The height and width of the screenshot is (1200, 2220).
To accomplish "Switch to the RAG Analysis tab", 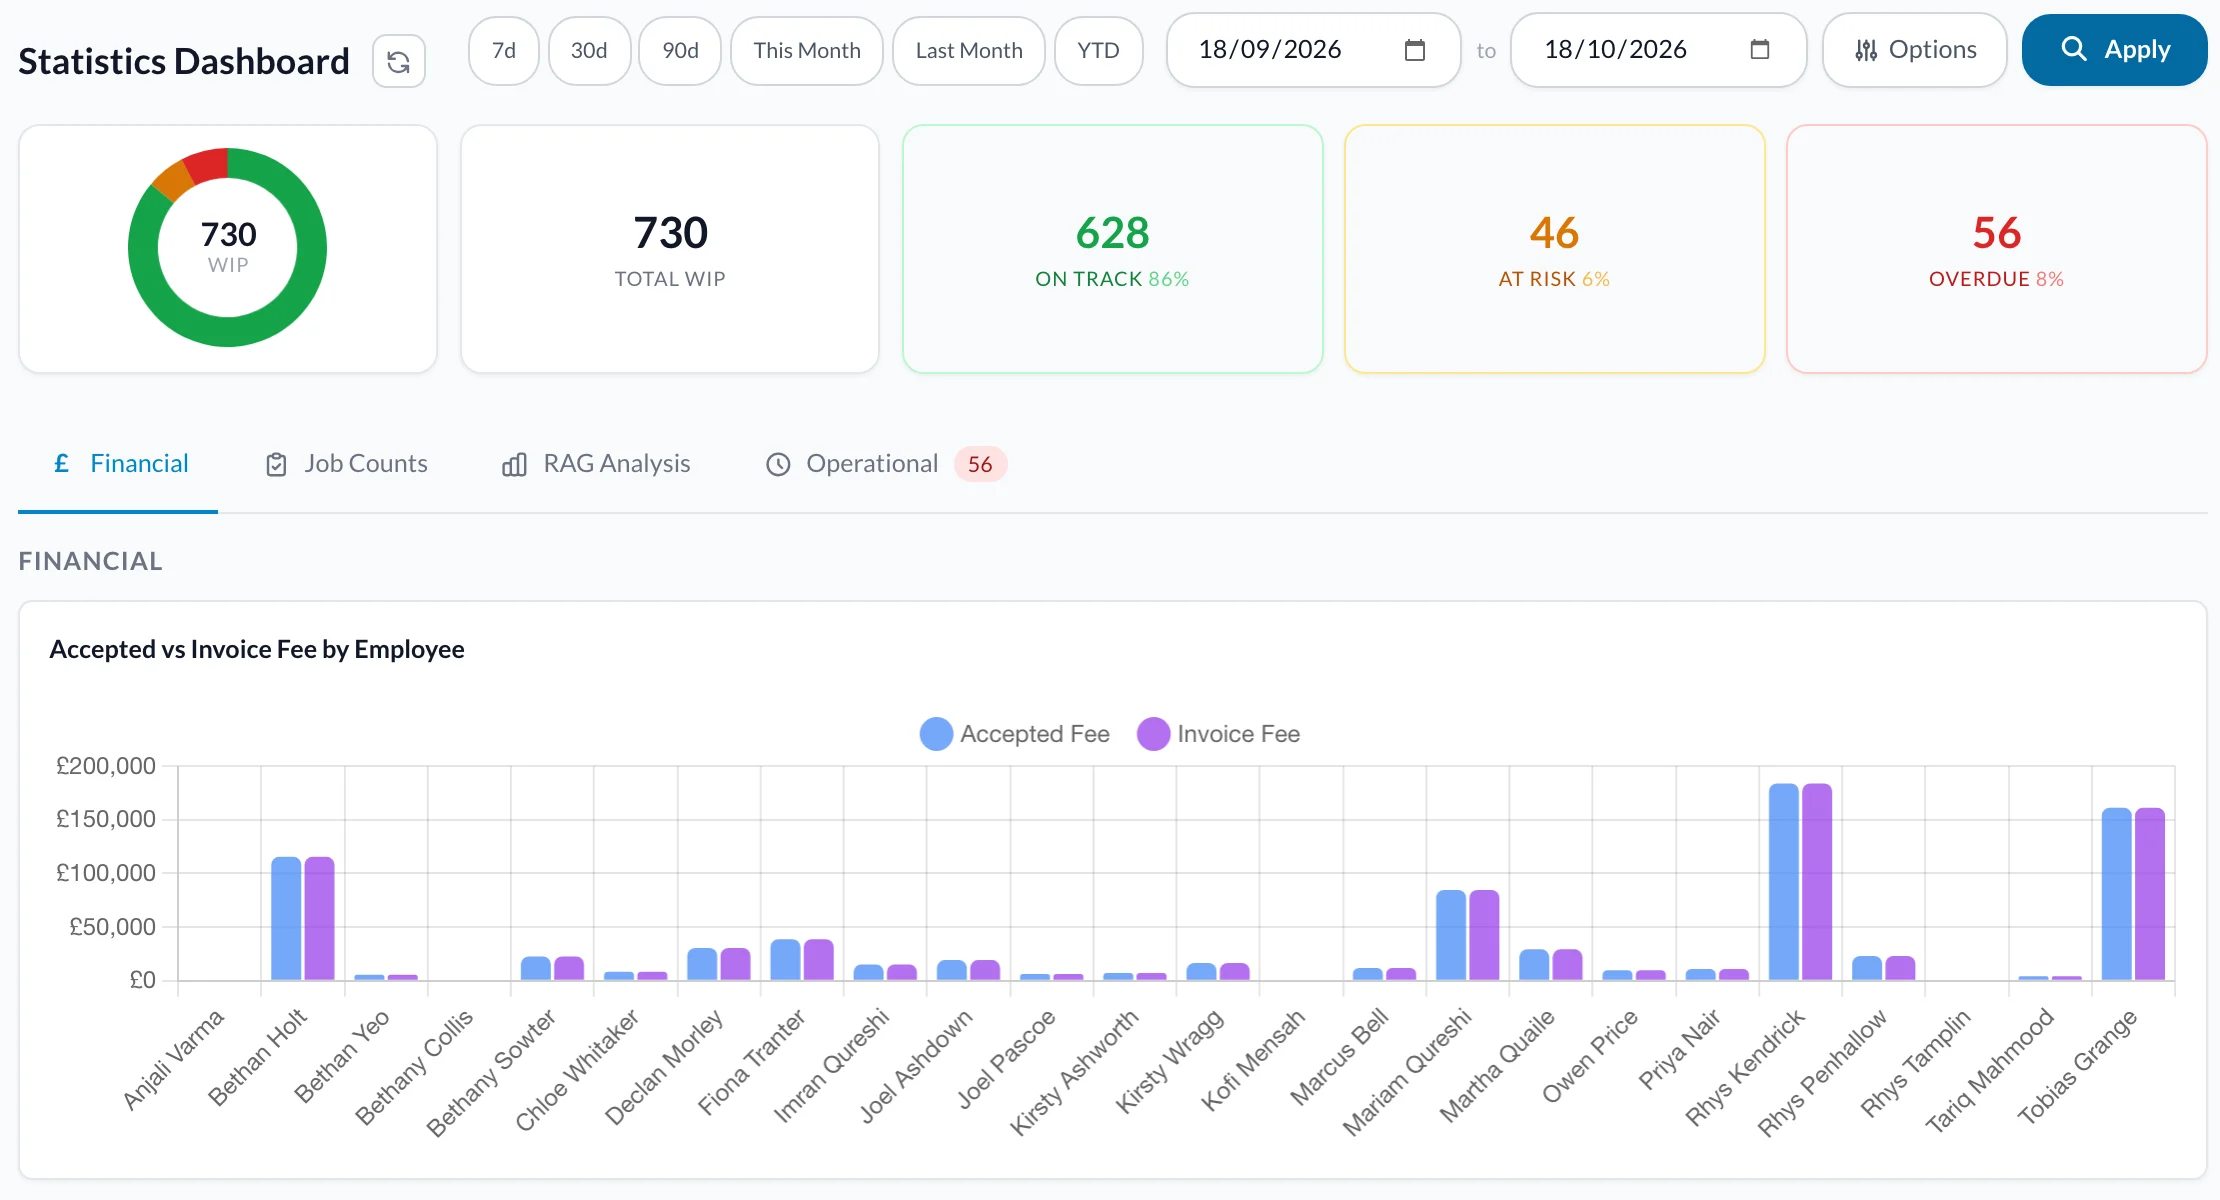I will (x=596, y=464).
